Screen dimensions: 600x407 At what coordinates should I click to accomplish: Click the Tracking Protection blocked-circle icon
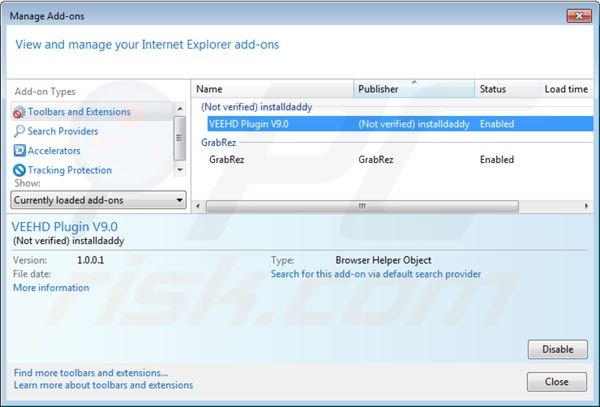19,170
